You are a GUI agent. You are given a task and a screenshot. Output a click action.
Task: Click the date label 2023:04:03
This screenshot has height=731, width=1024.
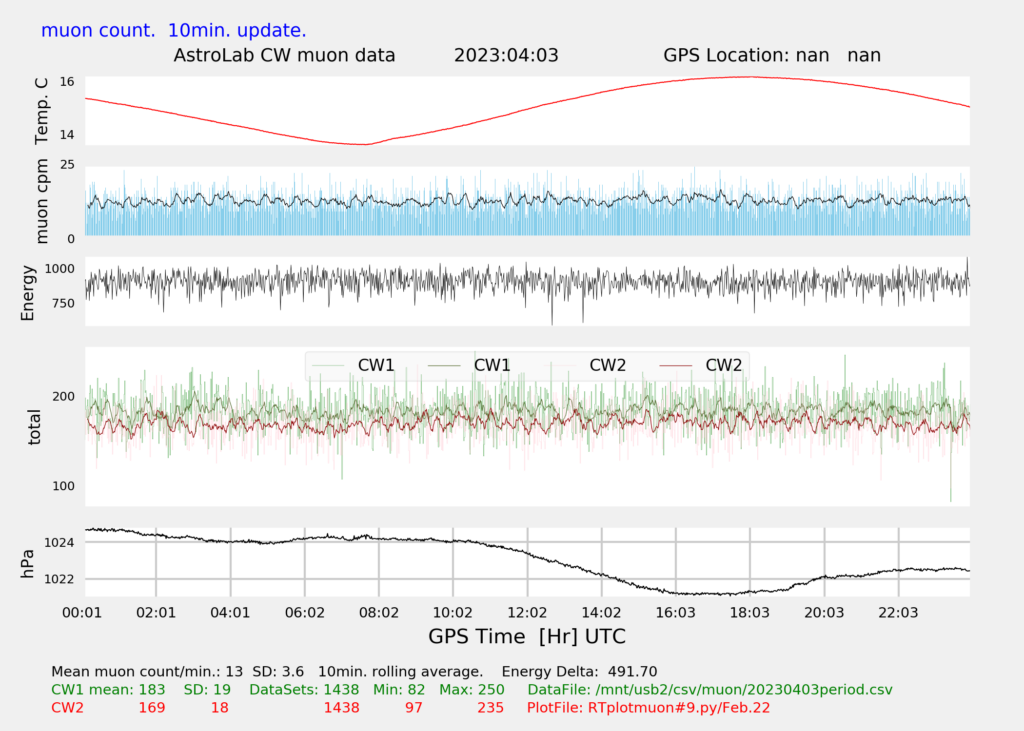505,55
